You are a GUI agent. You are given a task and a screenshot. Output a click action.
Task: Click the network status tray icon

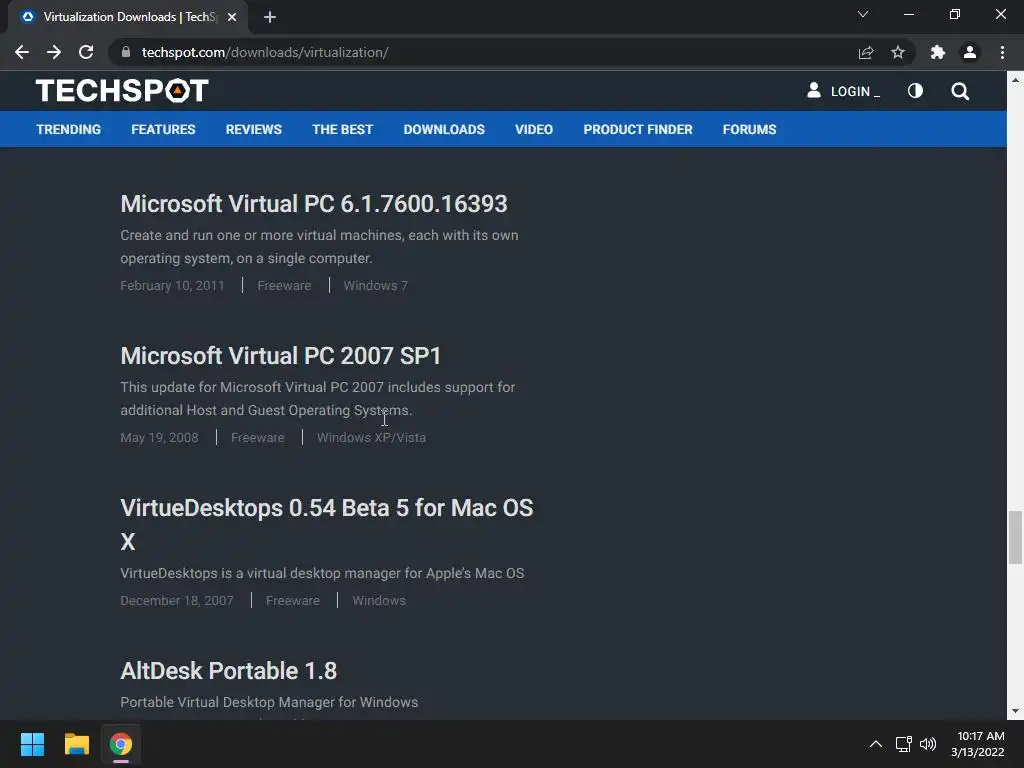pos(903,744)
